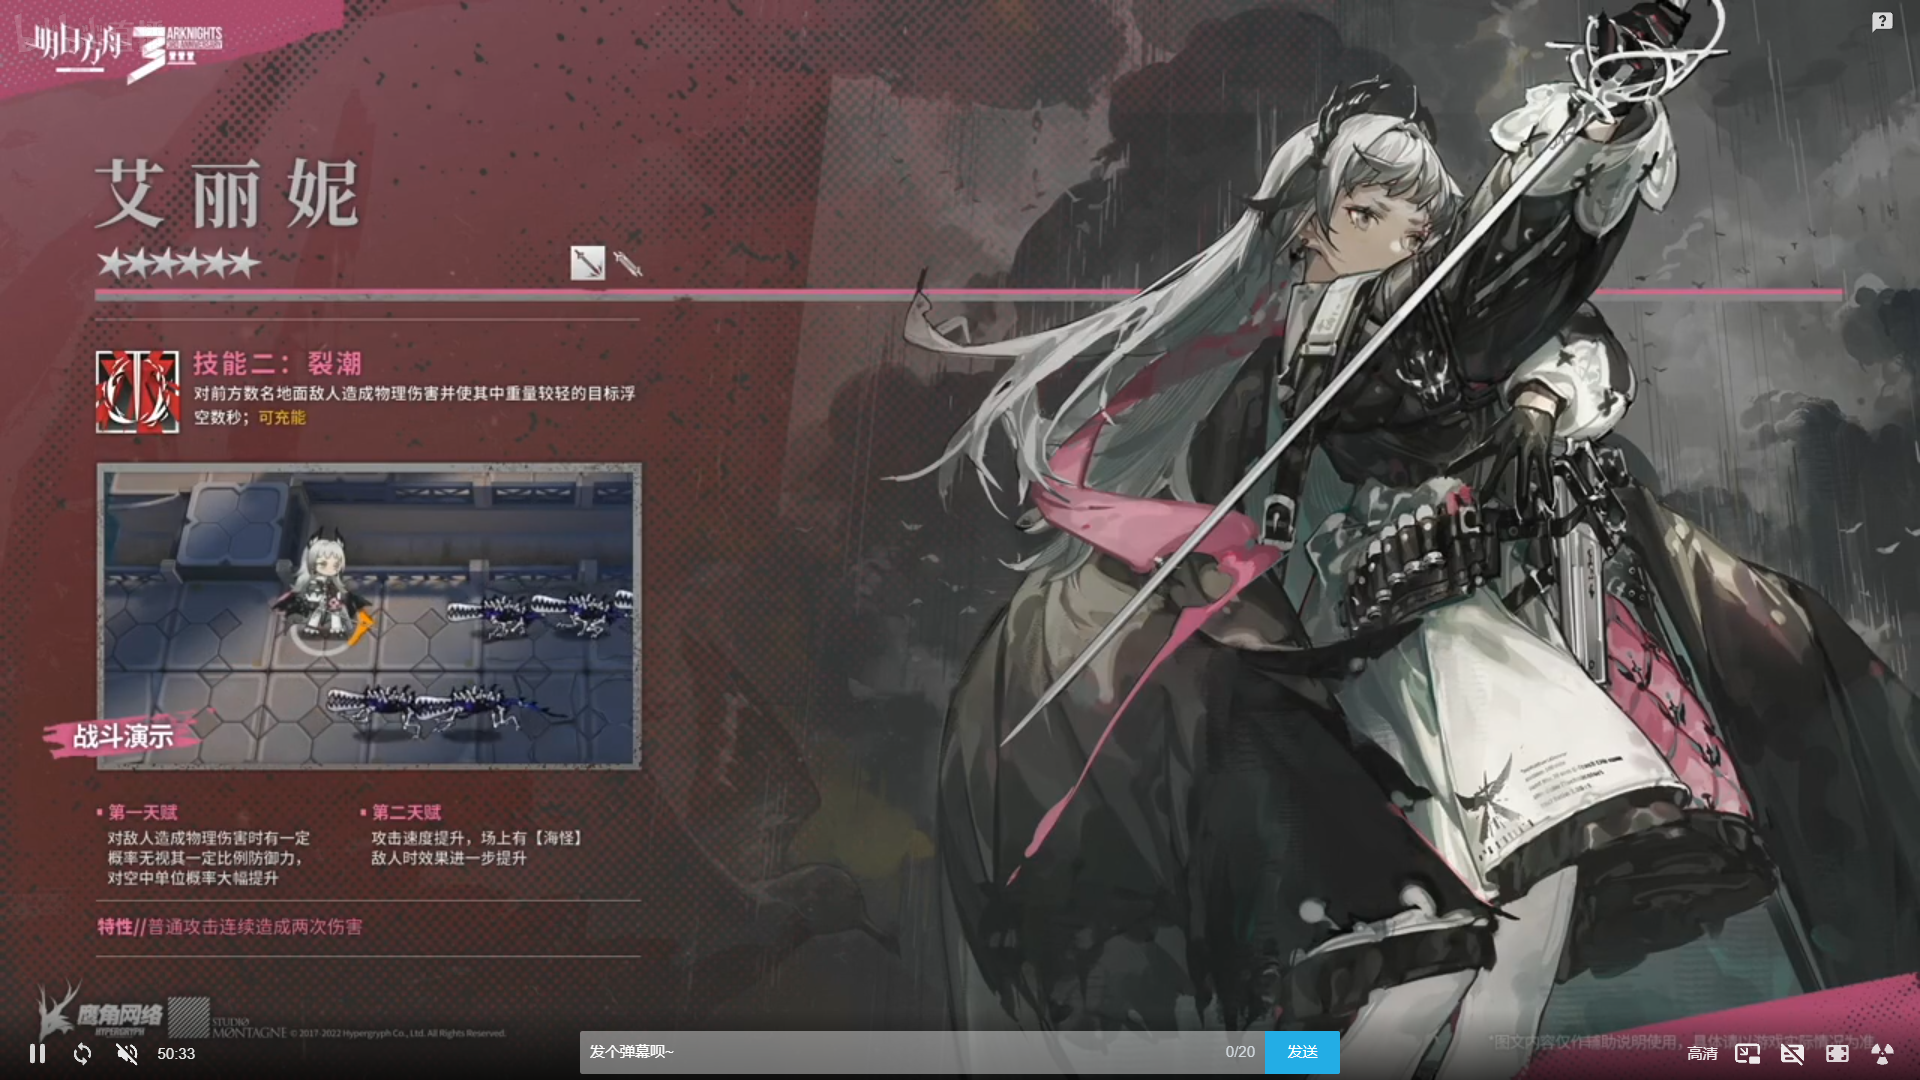Open the help question mark icon
The height and width of the screenshot is (1080, 1920).
(1882, 22)
